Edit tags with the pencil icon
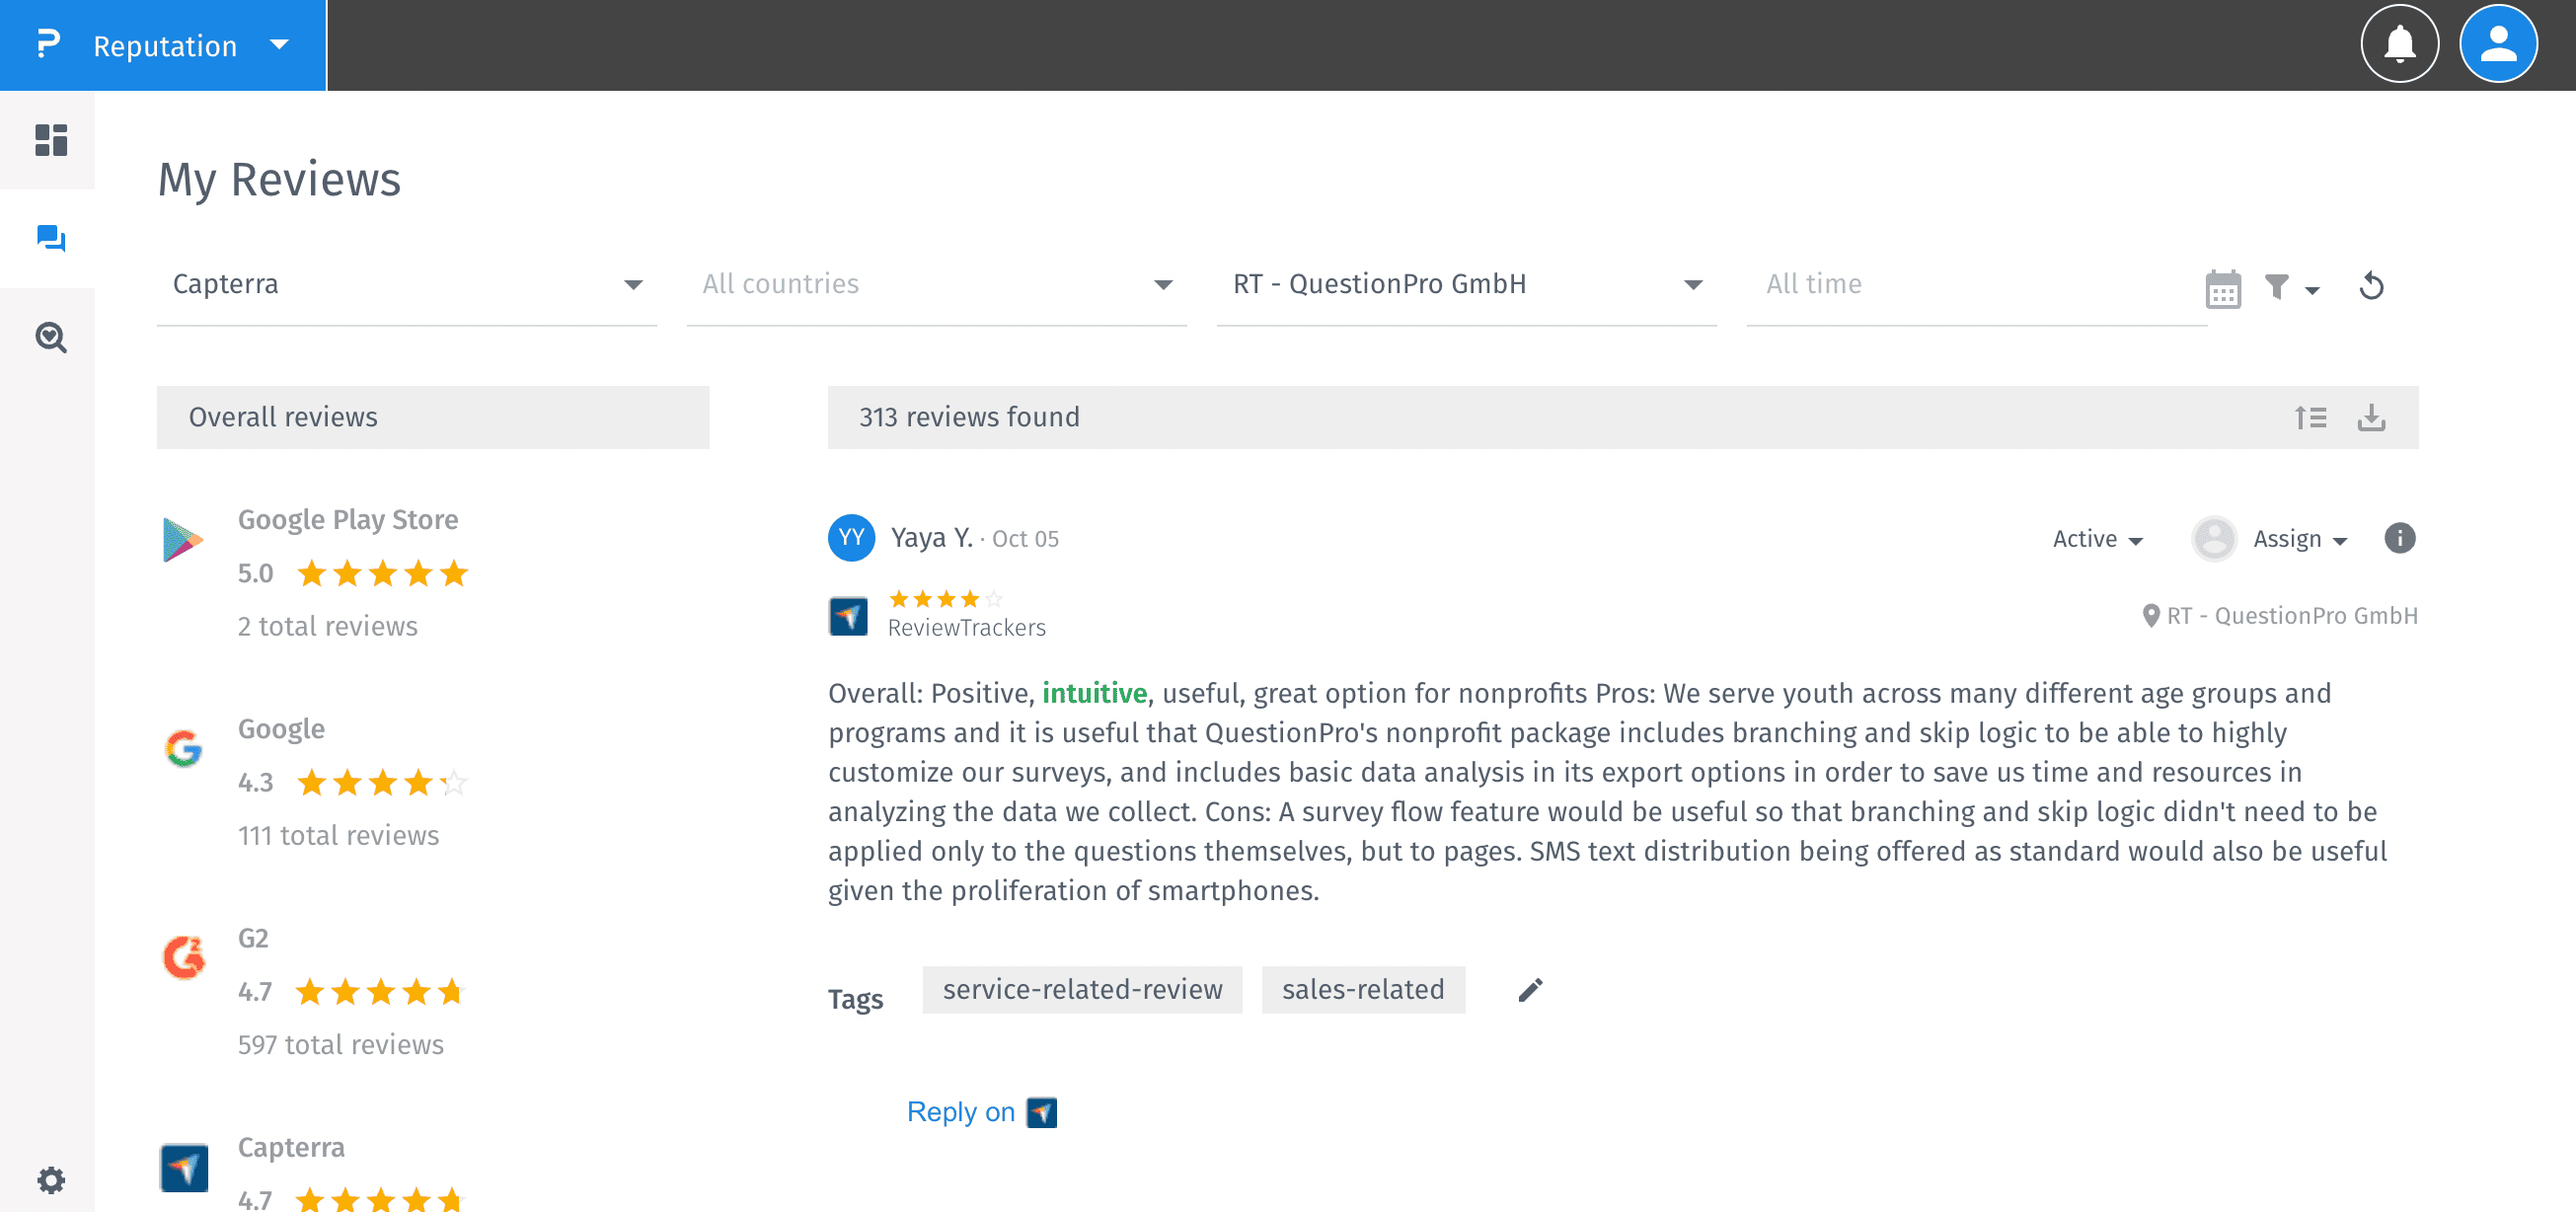Viewport: 2576px width, 1212px height. point(1530,989)
